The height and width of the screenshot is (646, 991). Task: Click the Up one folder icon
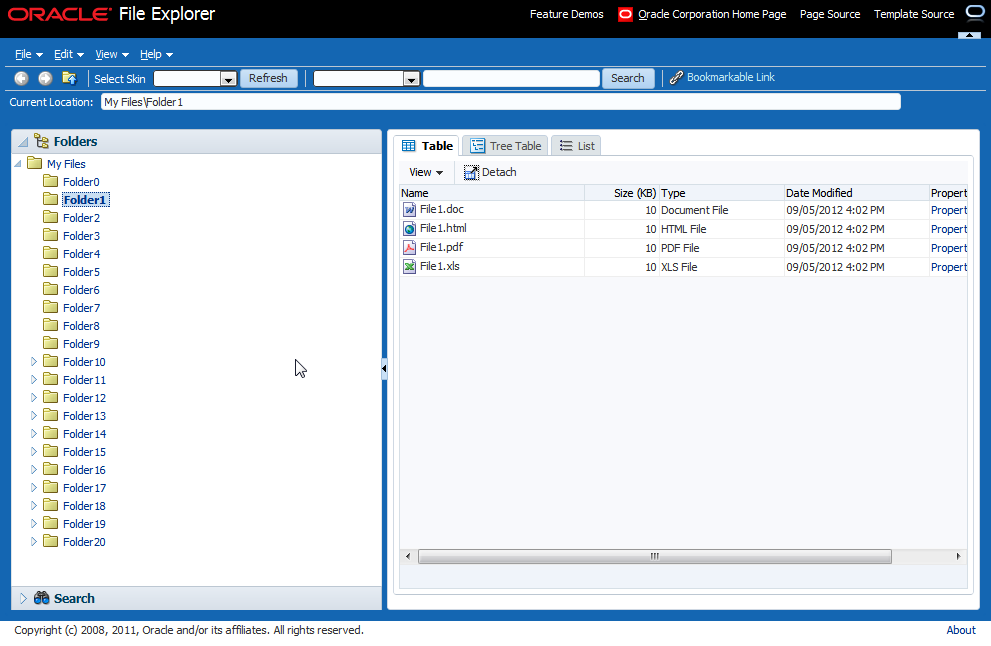click(x=70, y=78)
